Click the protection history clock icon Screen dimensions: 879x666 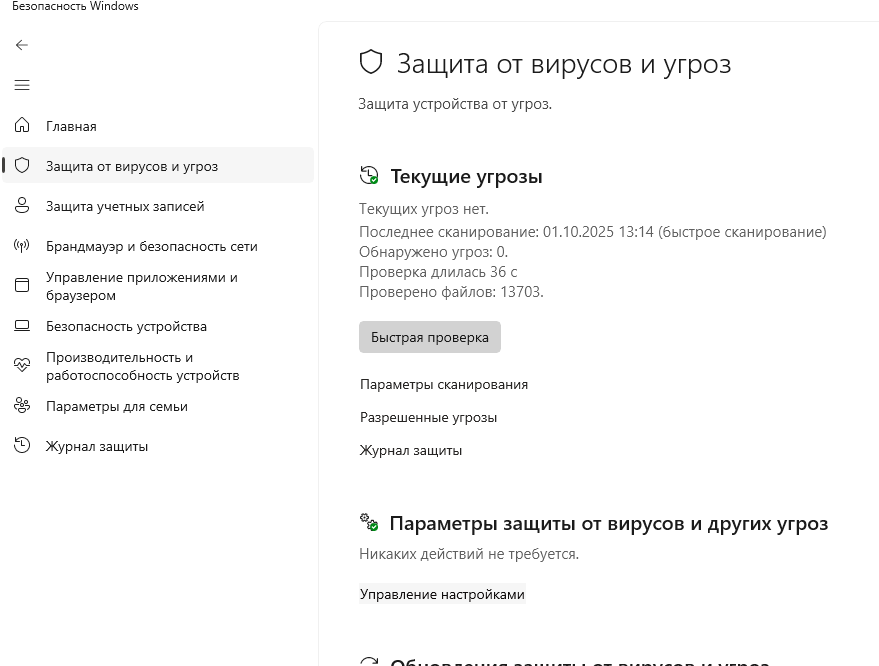coord(22,446)
